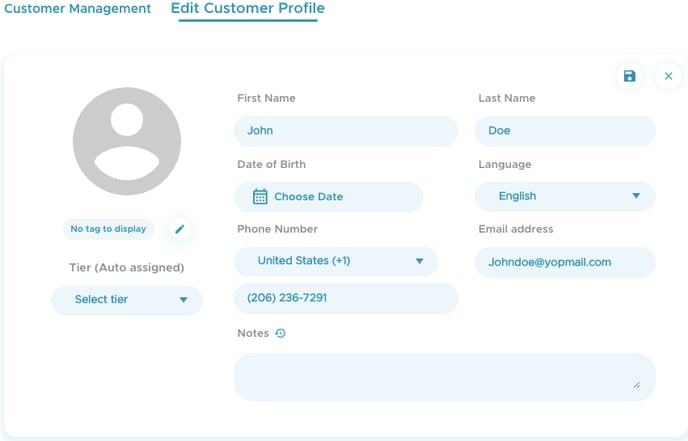Viewport: 688px width, 441px height.
Task: Click the profile avatar placeholder image
Action: point(127,141)
